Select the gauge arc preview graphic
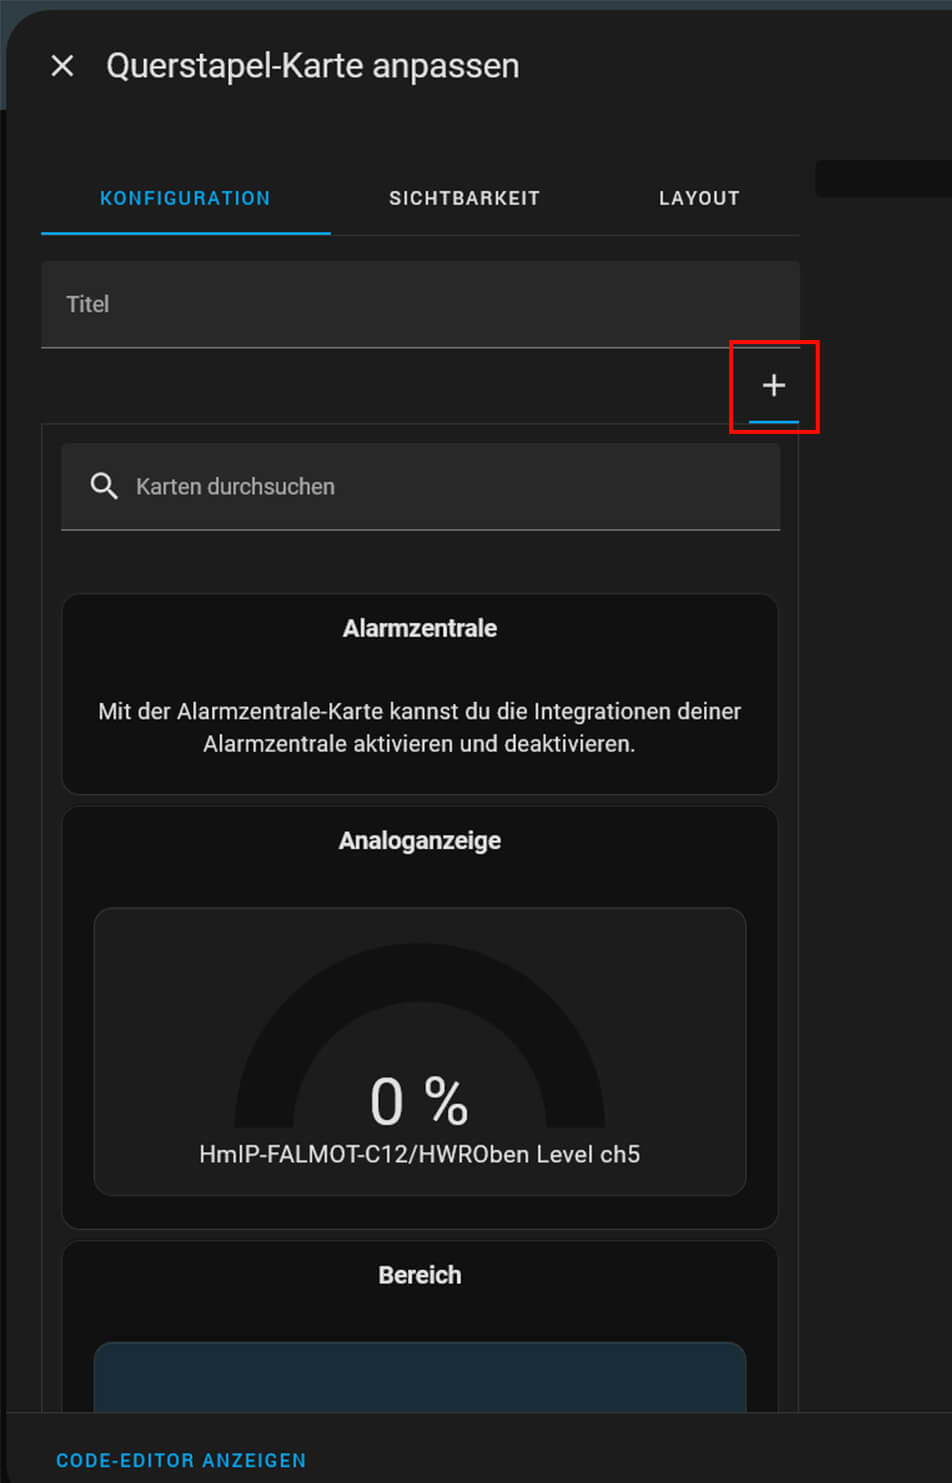The width and height of the screenshot is (952, 1483). [x=420, y=1035]
